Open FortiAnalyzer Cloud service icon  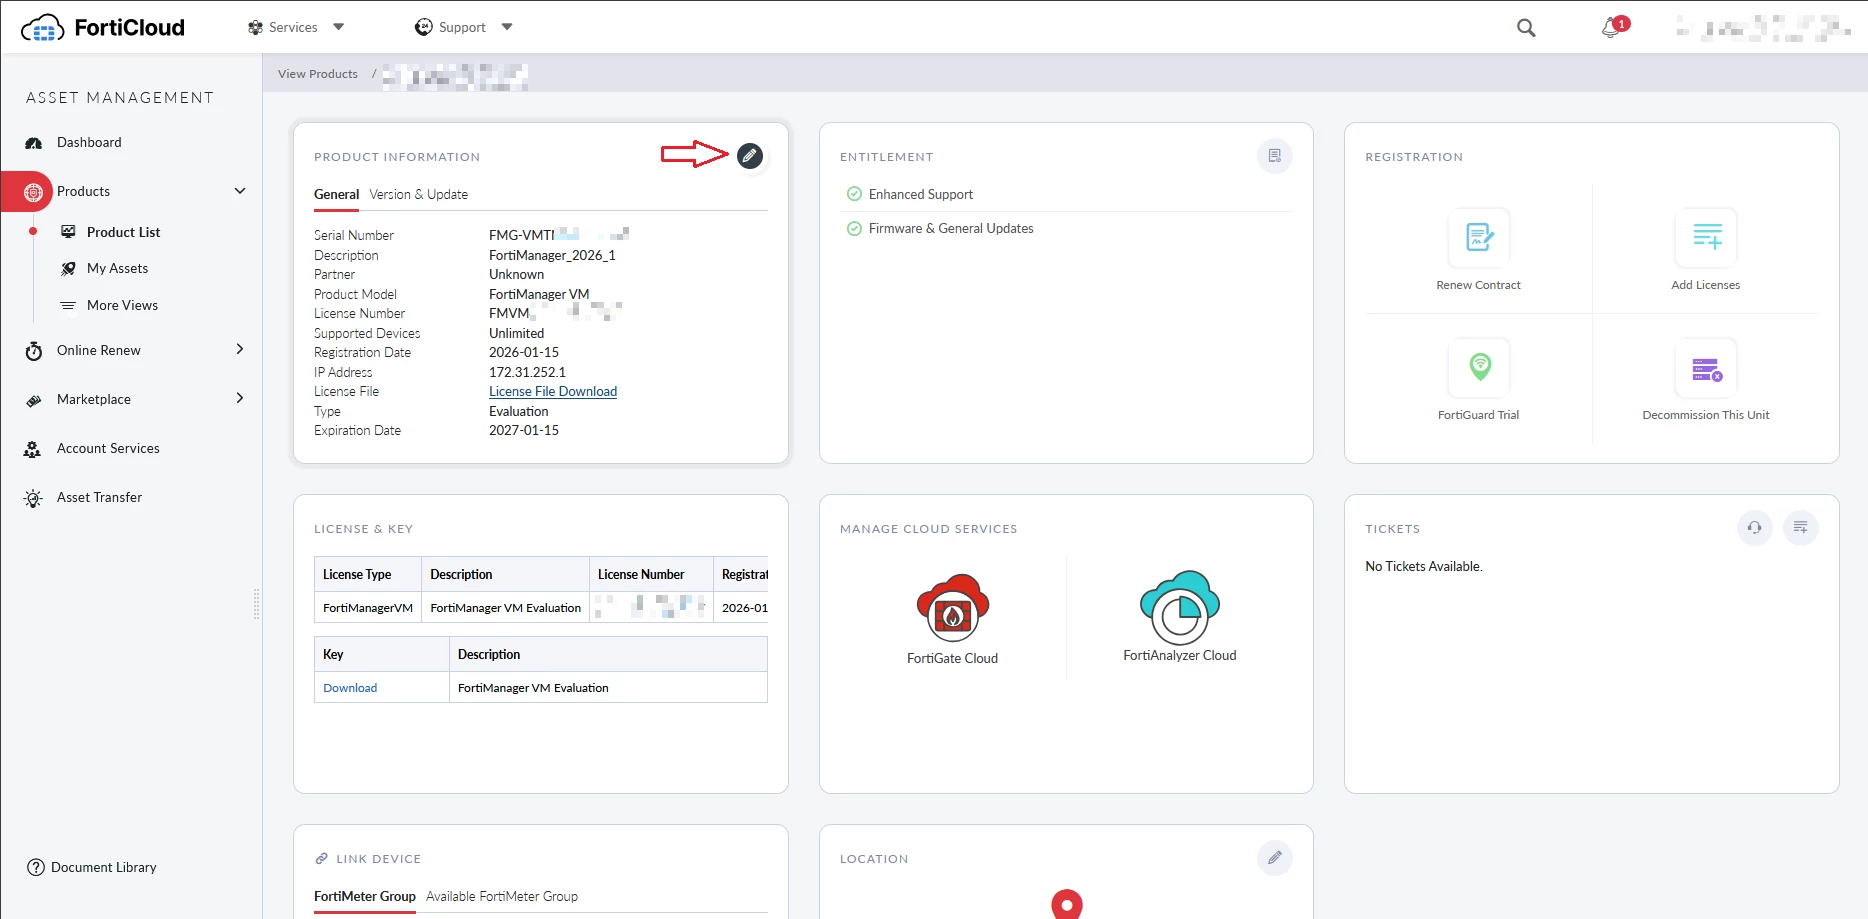click(x=1180, y=606)
